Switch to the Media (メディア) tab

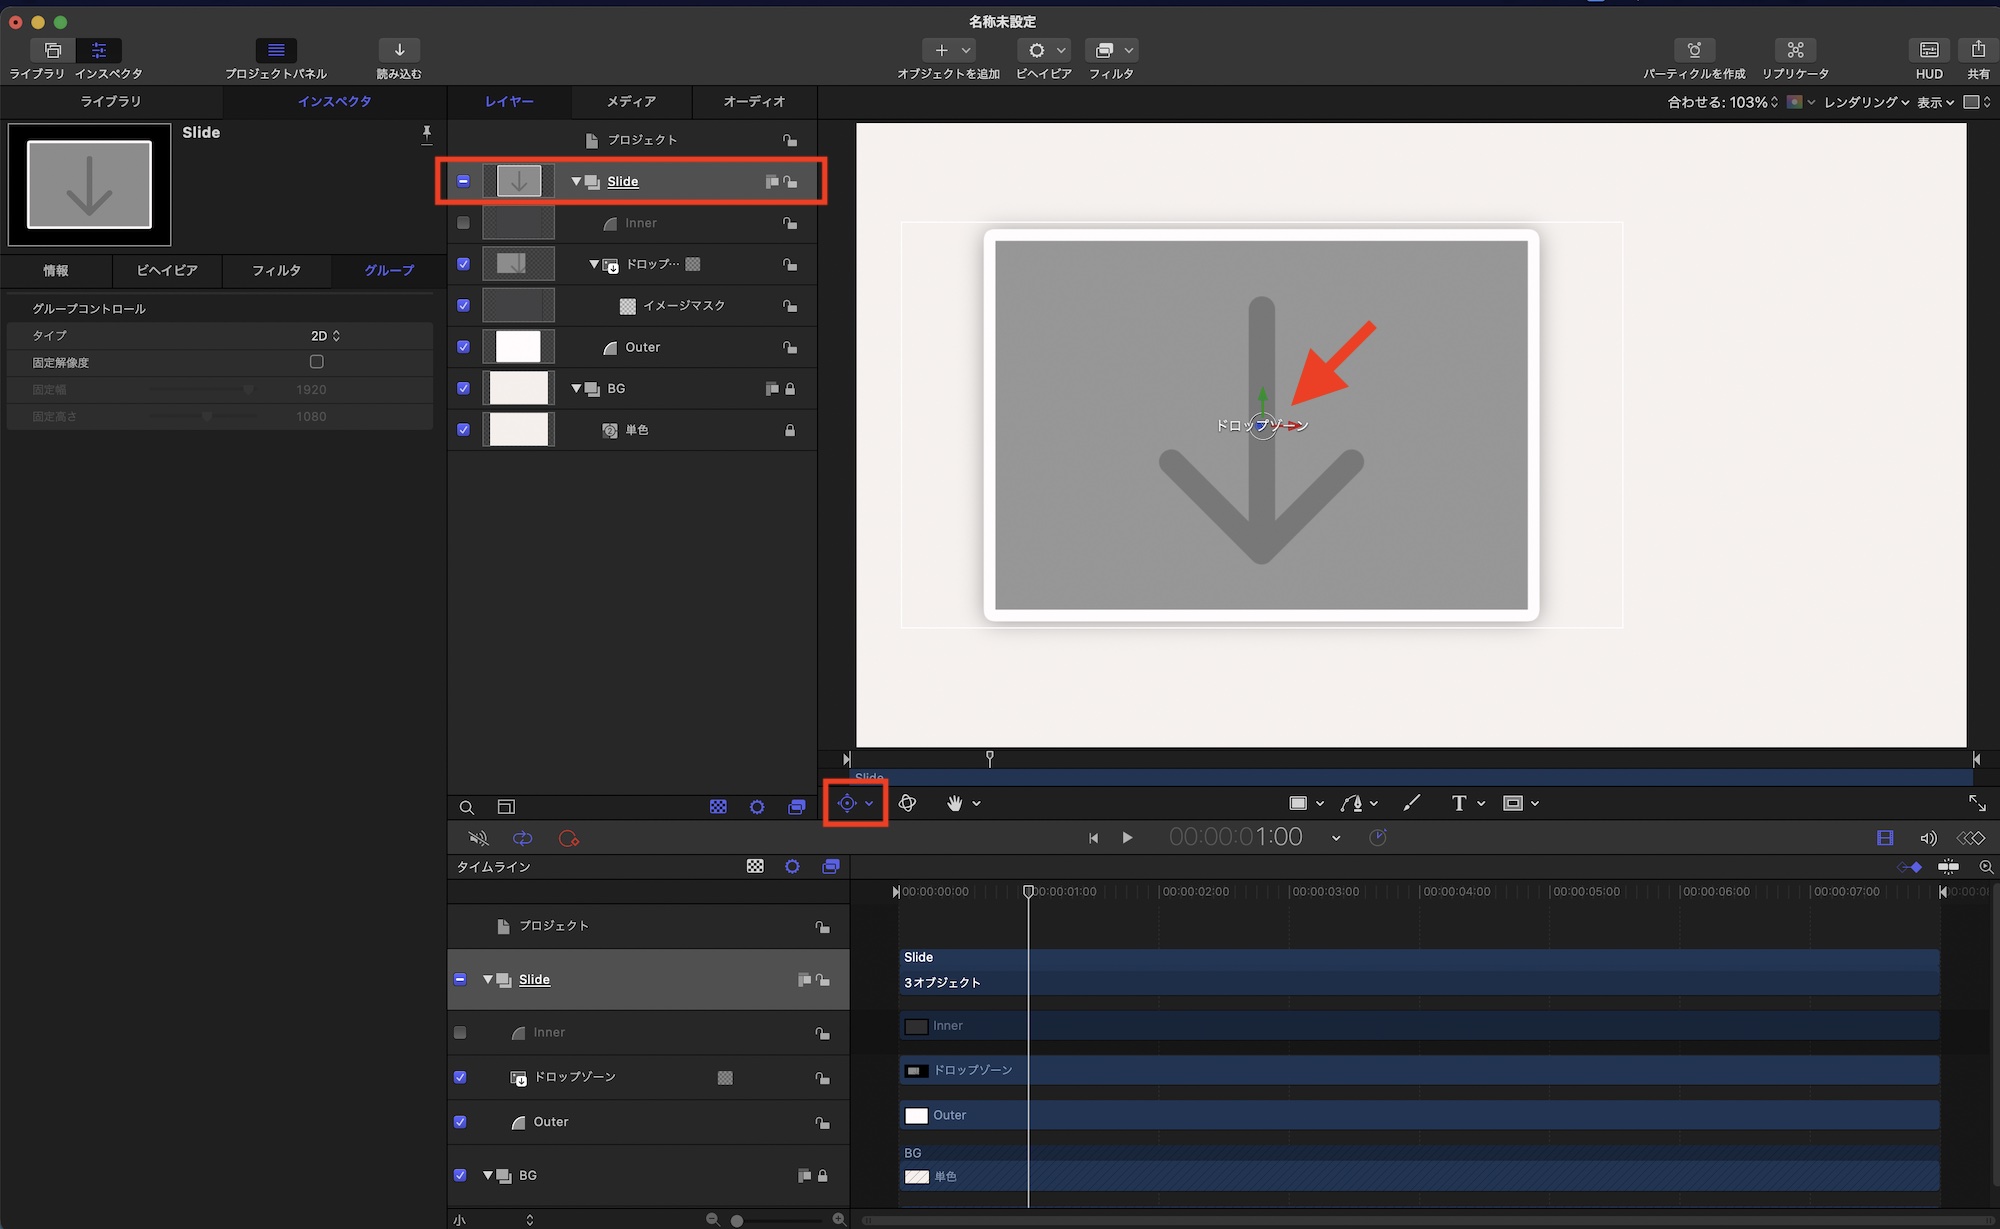(x=631, y=101)
